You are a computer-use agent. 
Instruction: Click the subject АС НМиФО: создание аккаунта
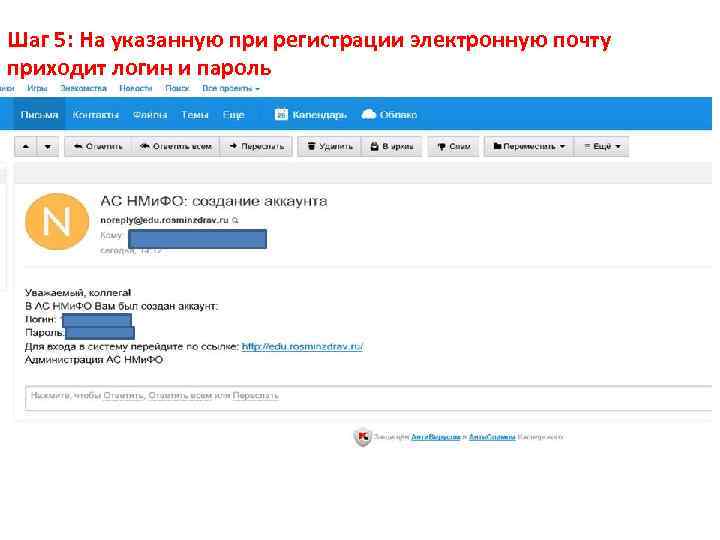point(214,201)
